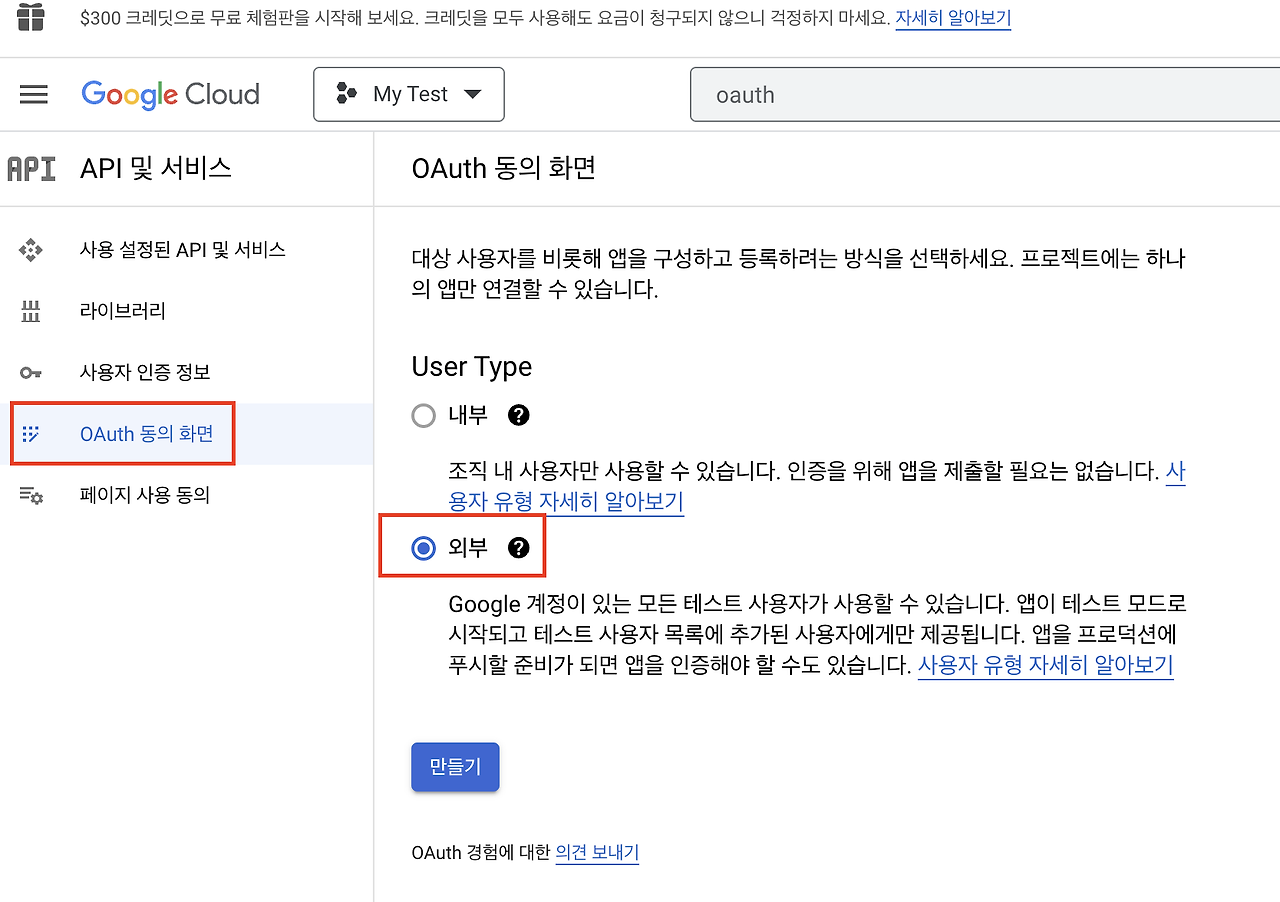
Task: Open the OAuth 동의 화면 sidebar item
Action: pos(186,434)
